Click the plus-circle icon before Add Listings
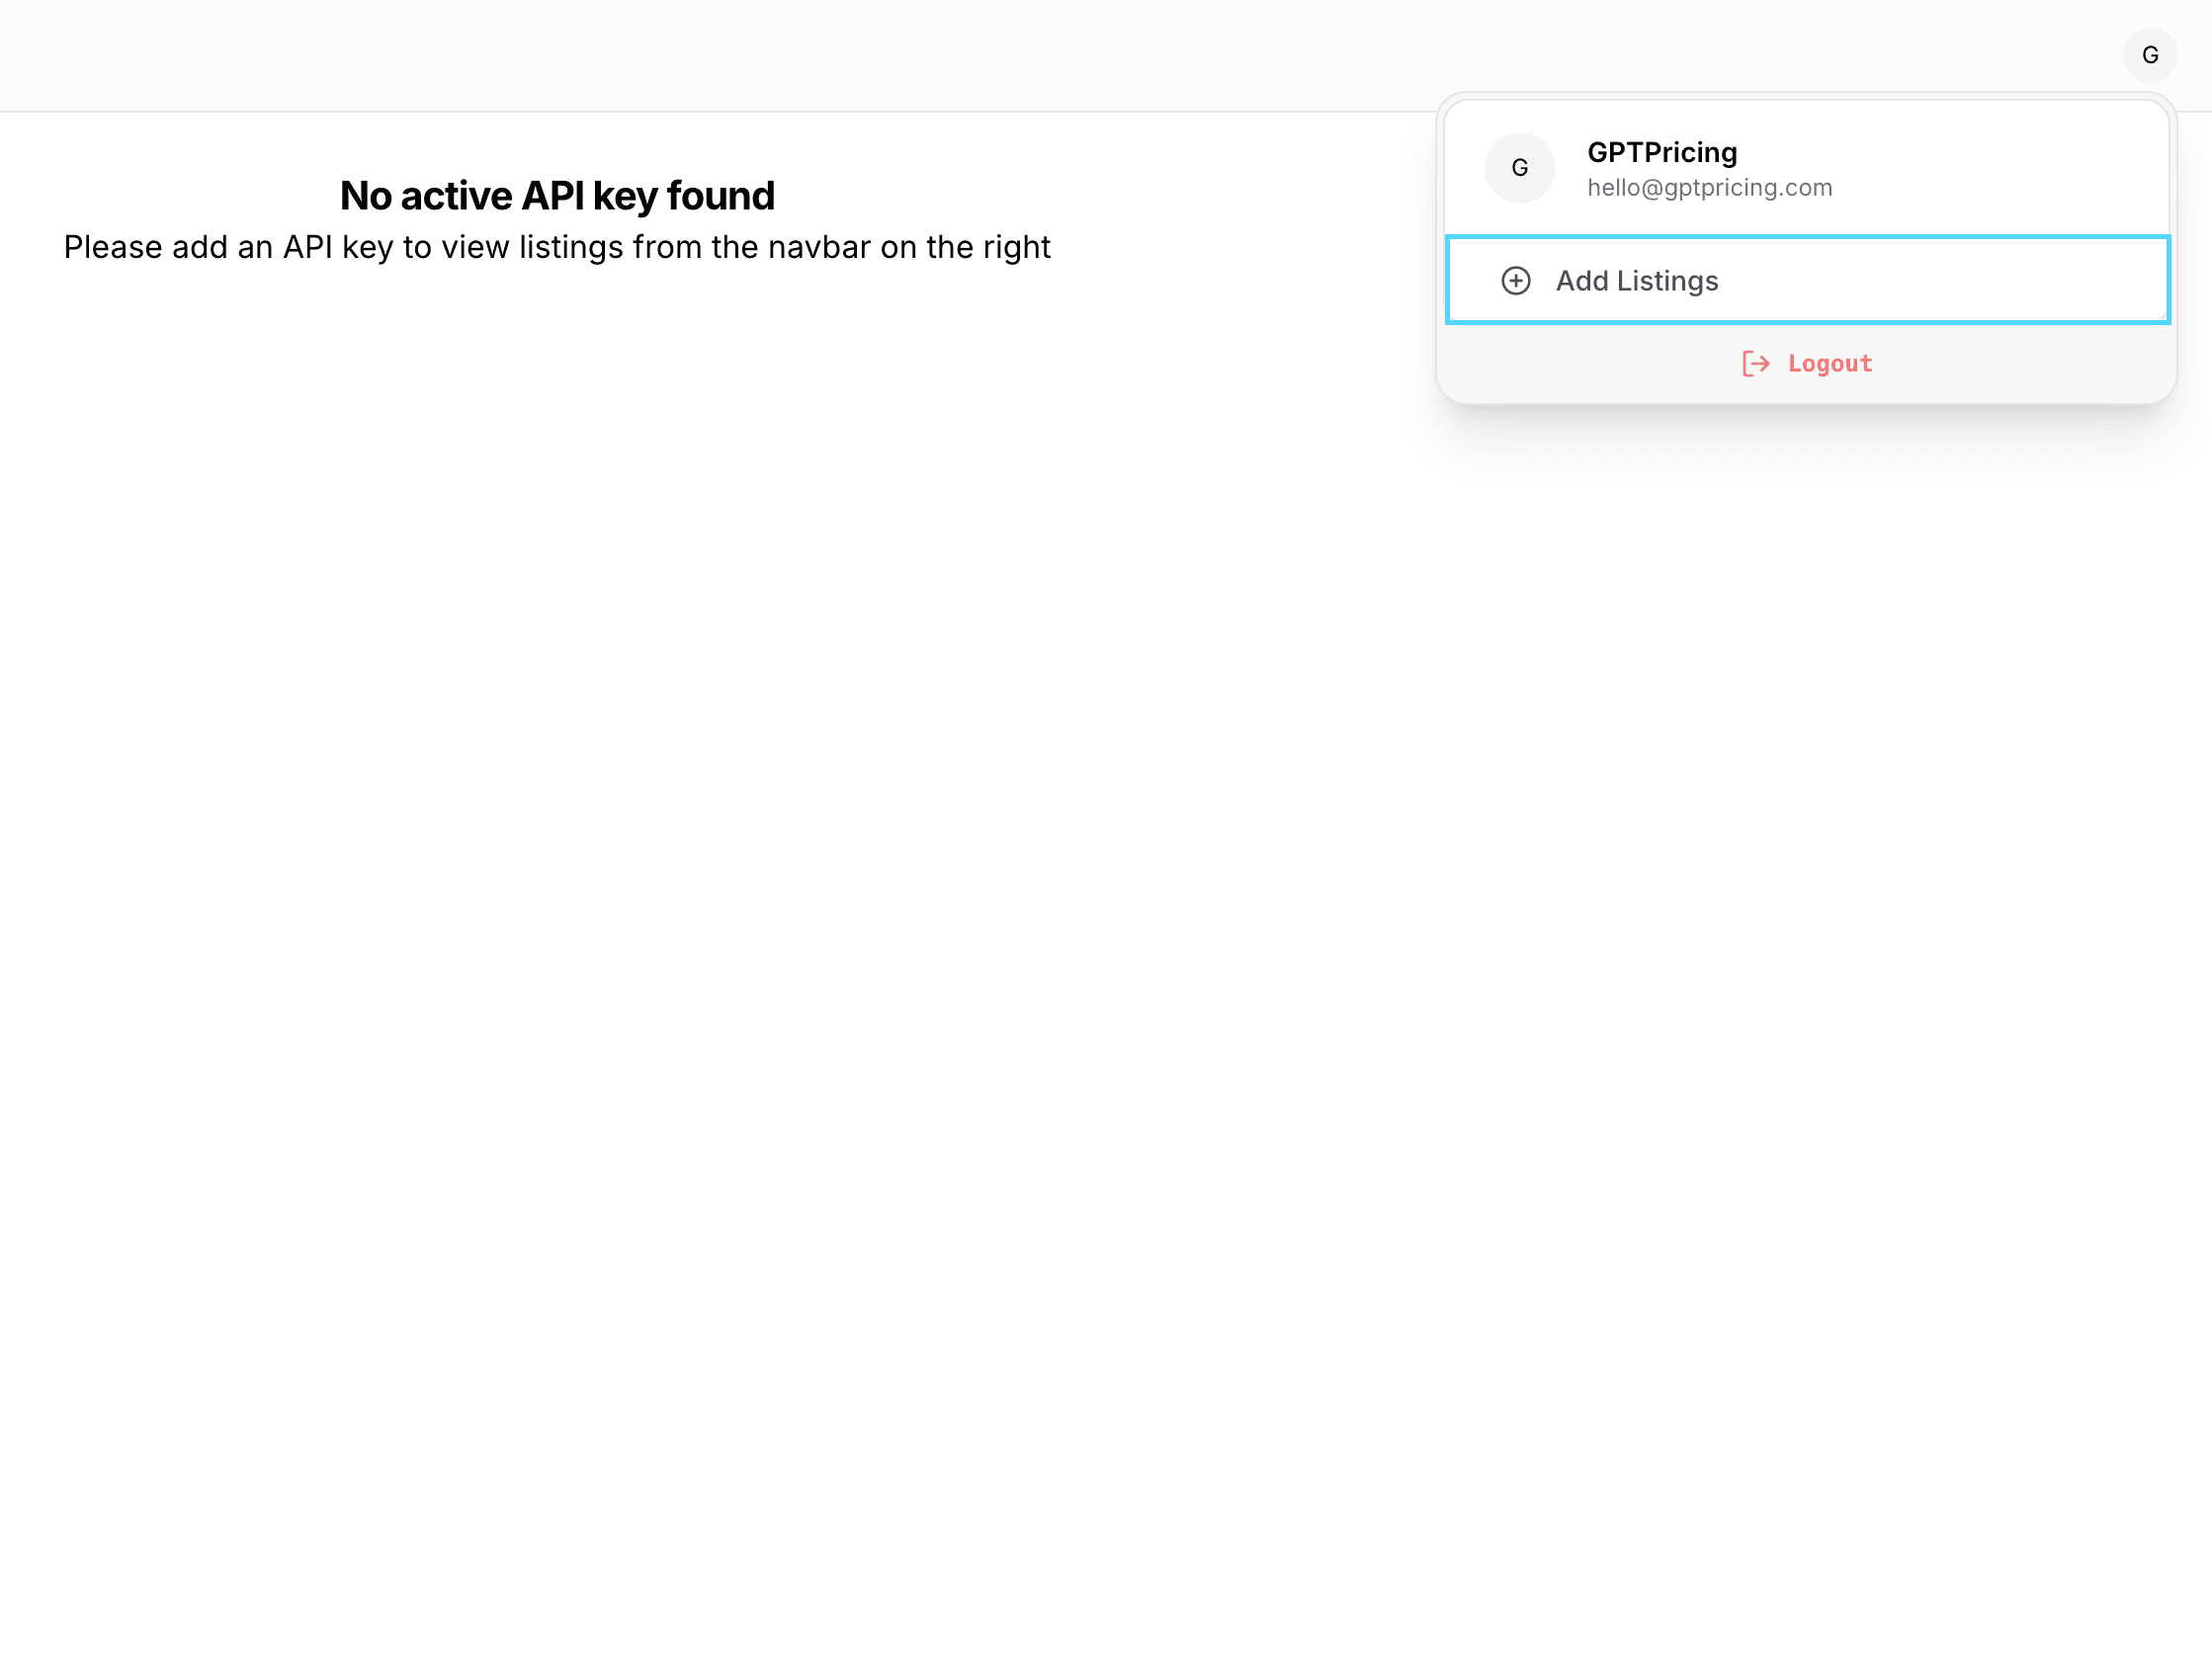 pos(1515,281)
